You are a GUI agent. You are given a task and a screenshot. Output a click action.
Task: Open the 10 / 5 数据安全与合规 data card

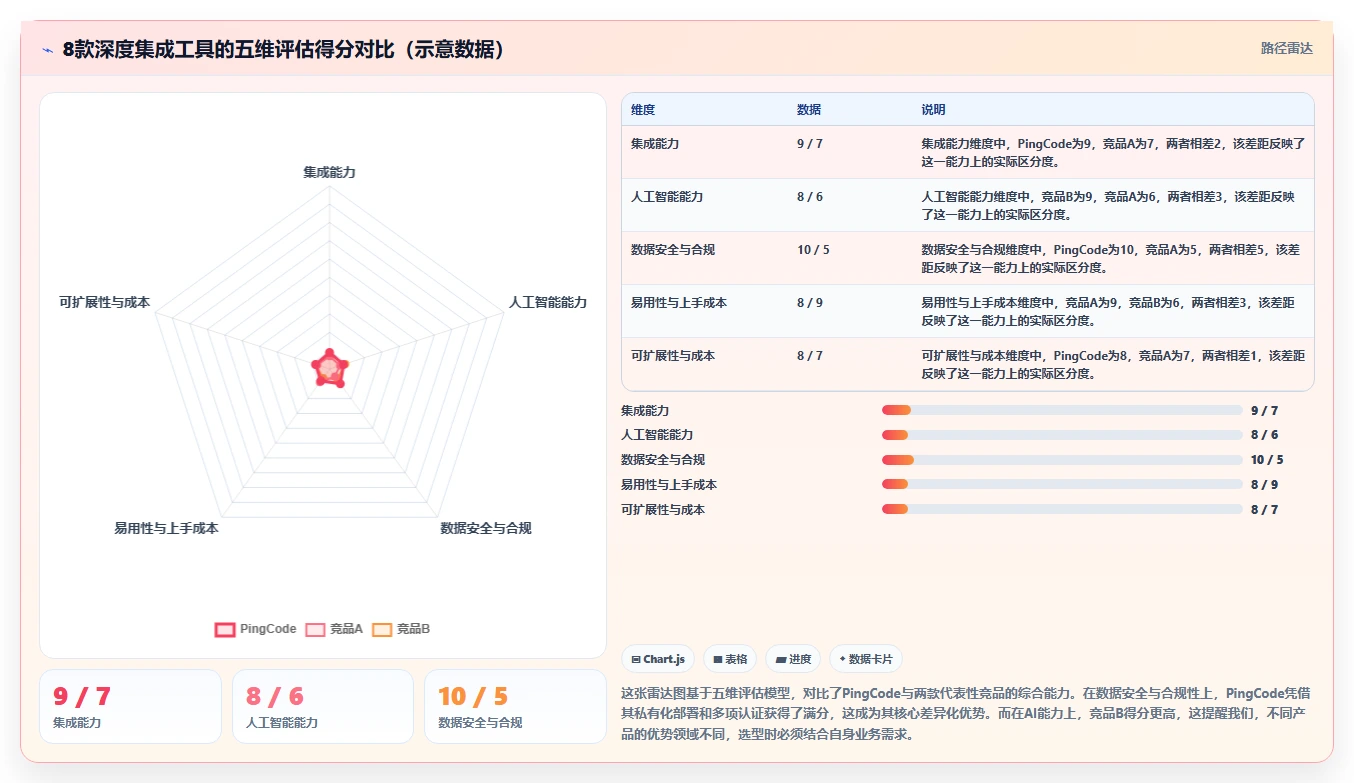(515, 706)
